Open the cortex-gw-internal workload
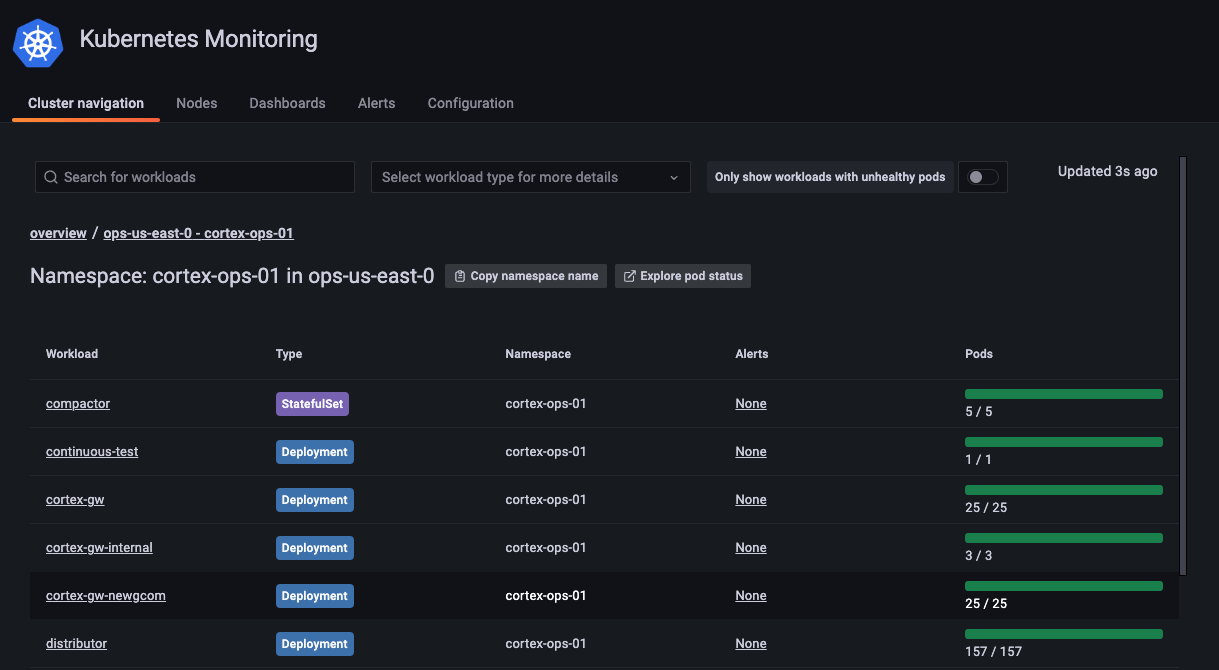Viewport: 1219px width, 670px height. tap(99, 548)
